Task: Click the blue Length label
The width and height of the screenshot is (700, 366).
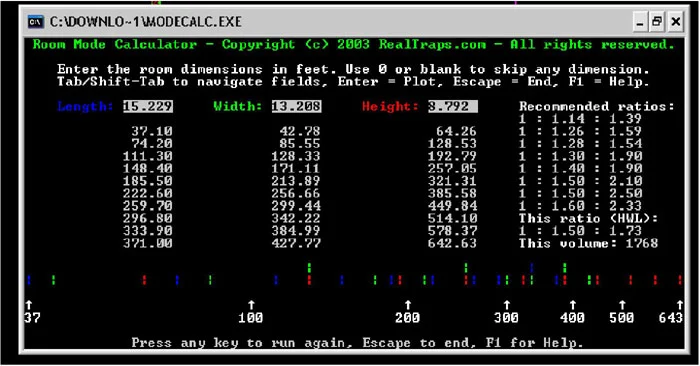Action: click(x=85, y=106)
